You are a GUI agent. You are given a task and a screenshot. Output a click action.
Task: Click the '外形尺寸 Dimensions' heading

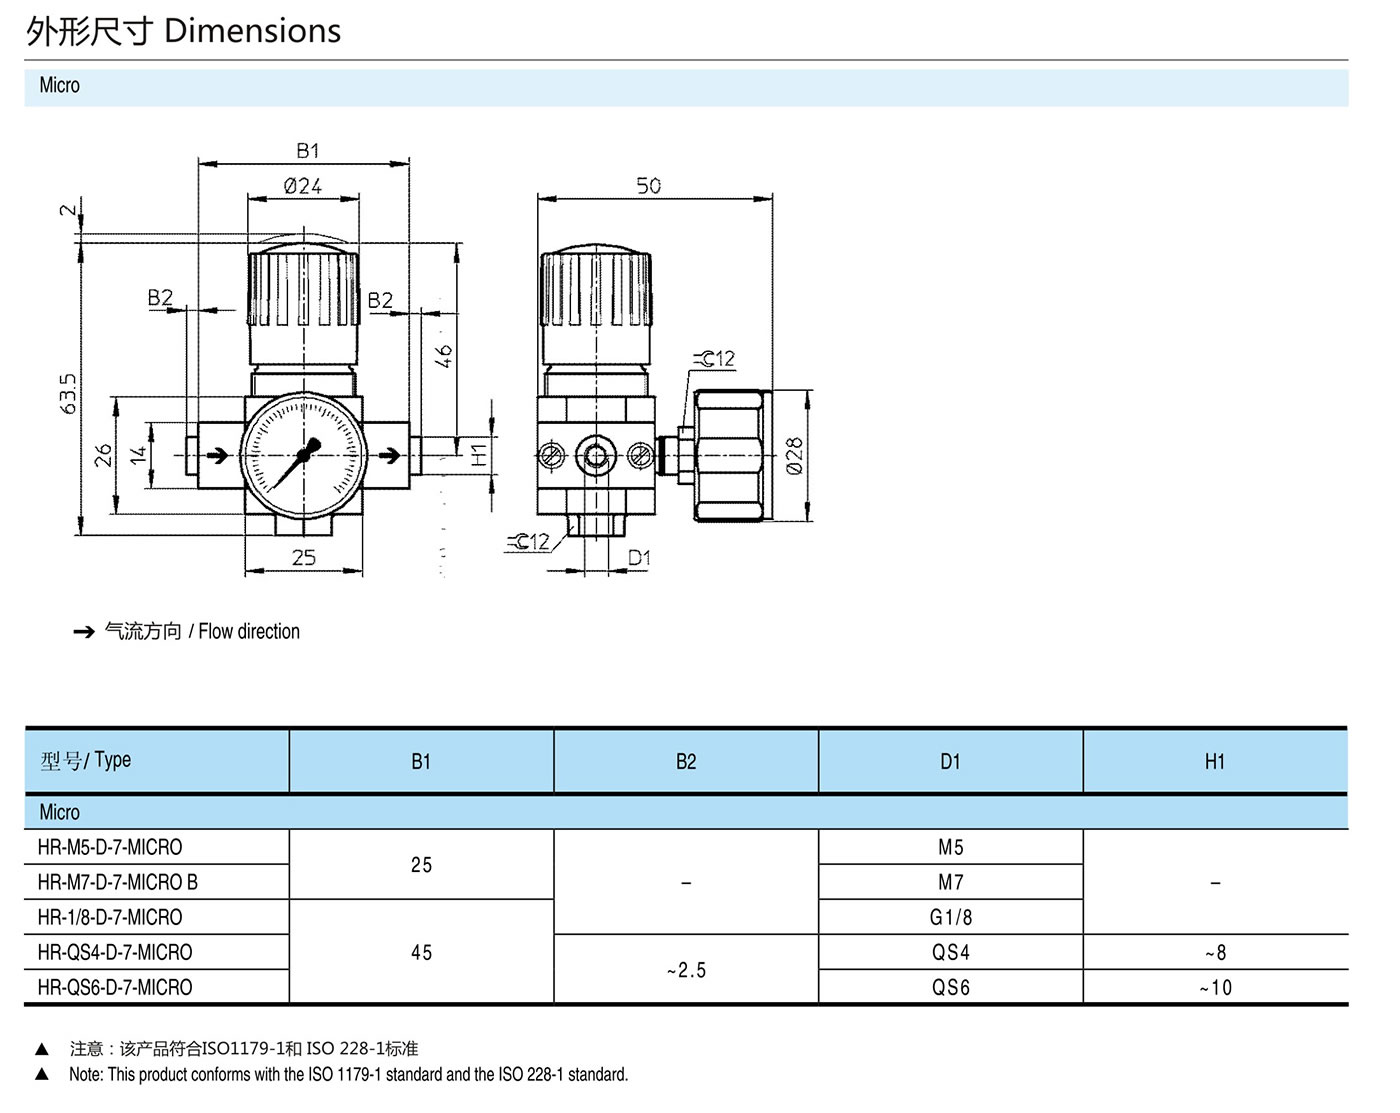pos(184,31)
